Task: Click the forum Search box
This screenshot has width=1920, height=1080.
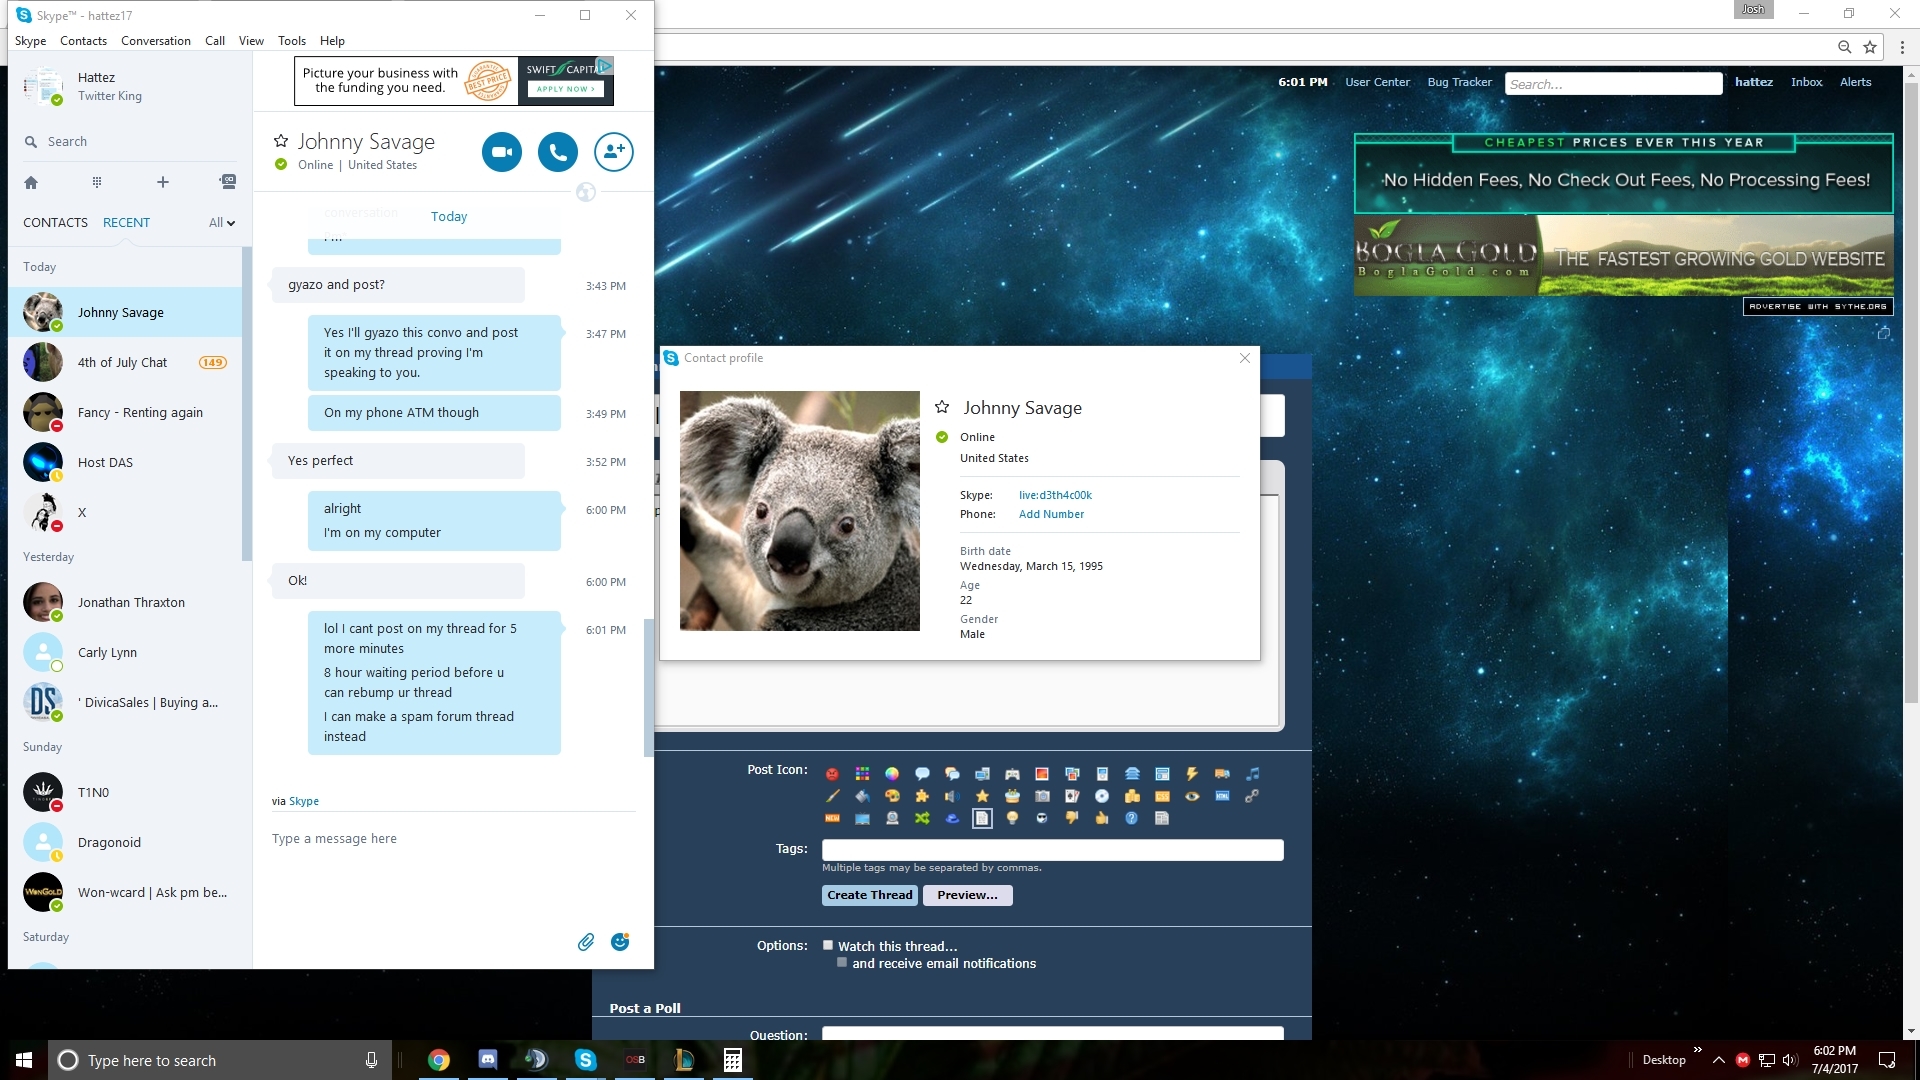Action: tap(1613, 84)
